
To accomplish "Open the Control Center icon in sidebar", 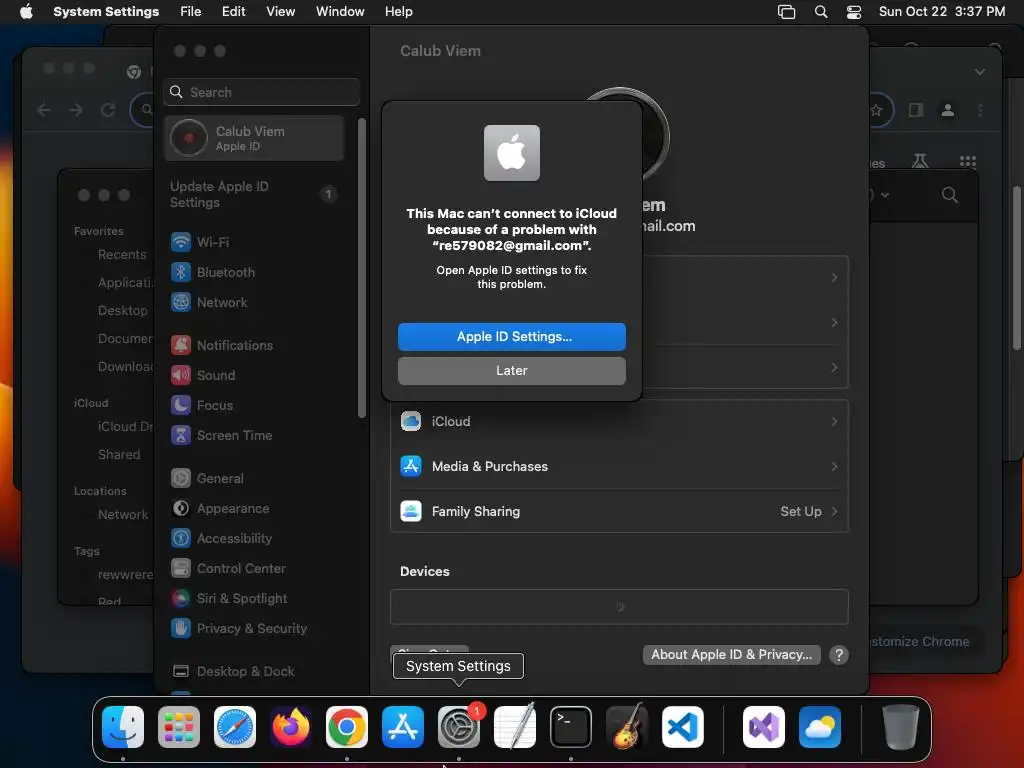I will 181,568.
